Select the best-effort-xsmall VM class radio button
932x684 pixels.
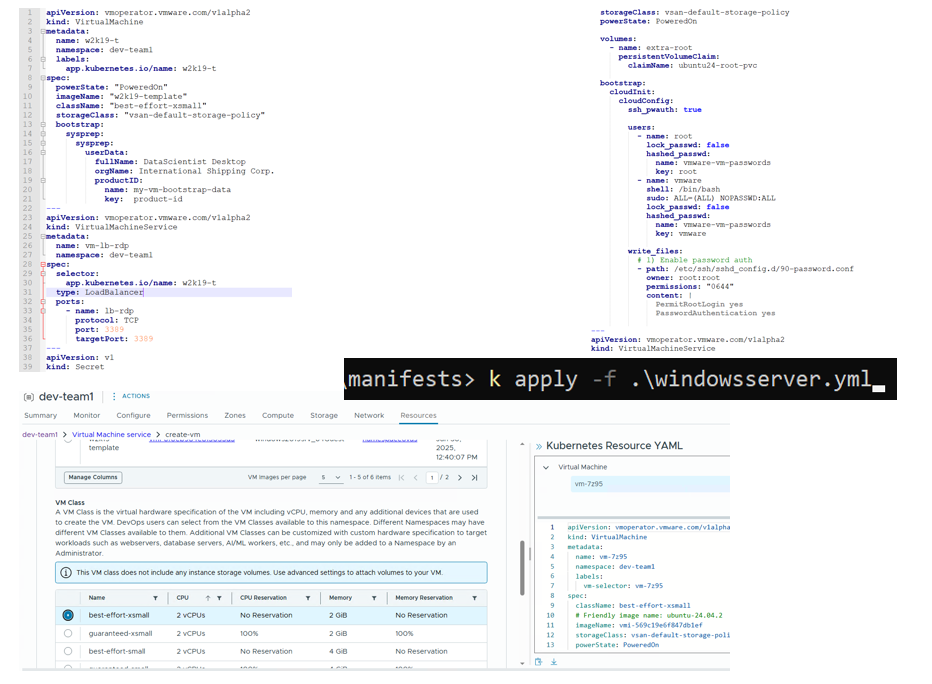pos(68,615)
